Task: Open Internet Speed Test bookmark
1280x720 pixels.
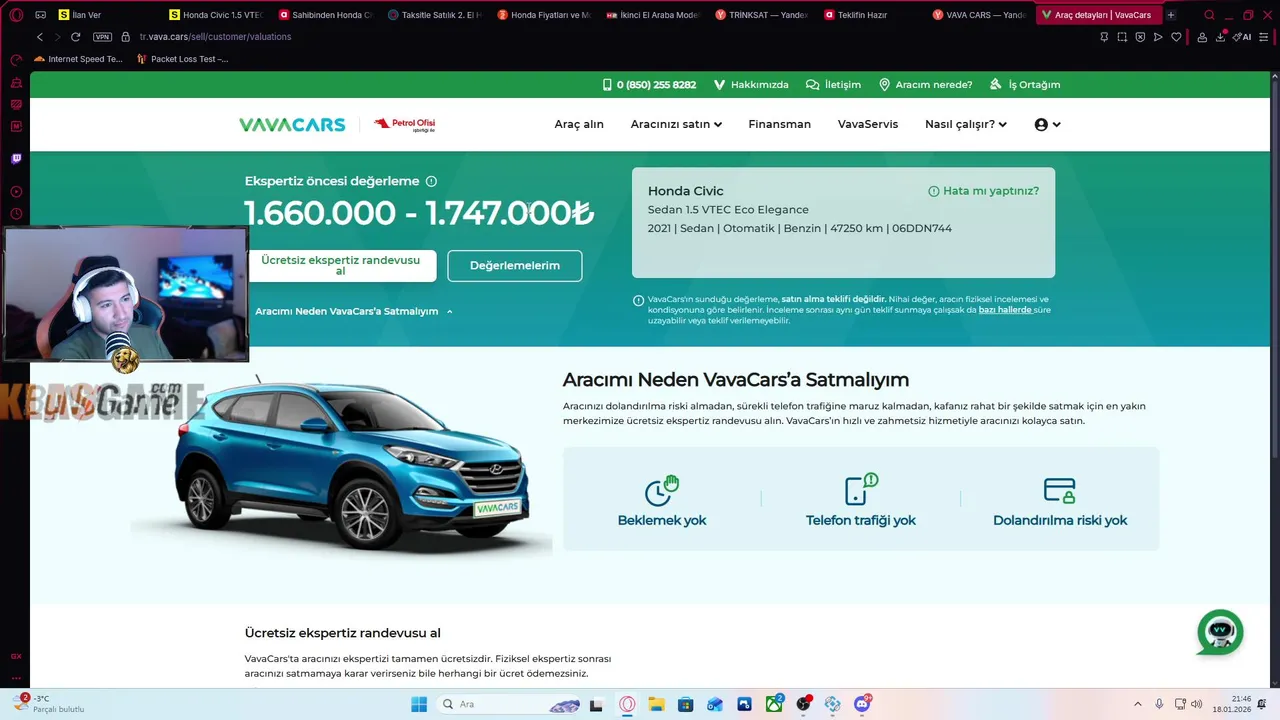Action: (x=78, y=59)
